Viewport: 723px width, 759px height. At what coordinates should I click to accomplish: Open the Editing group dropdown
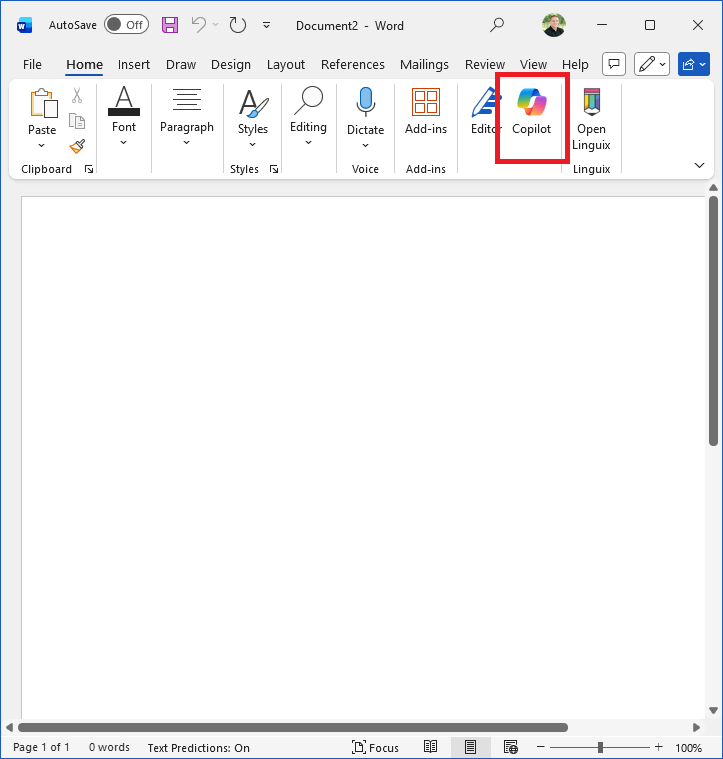tap(308, 116)
